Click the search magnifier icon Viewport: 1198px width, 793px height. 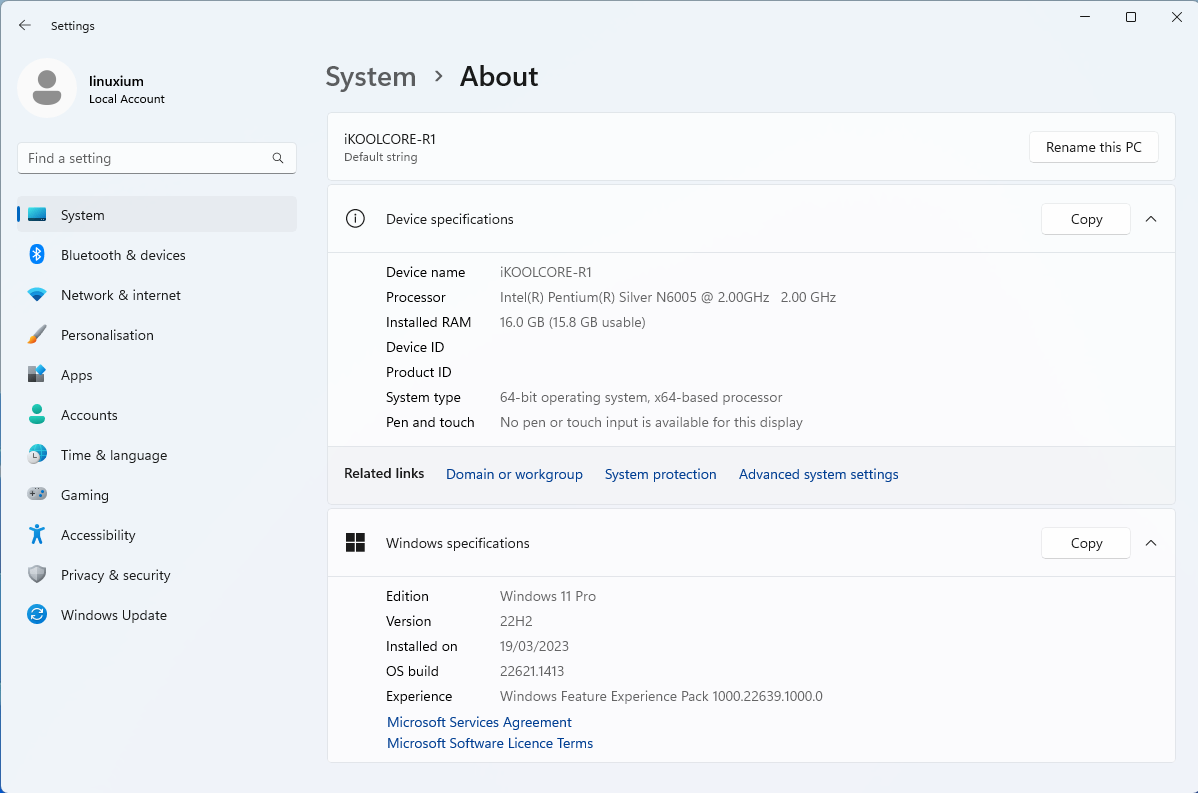pyautogui.click(x=278, y=158)
